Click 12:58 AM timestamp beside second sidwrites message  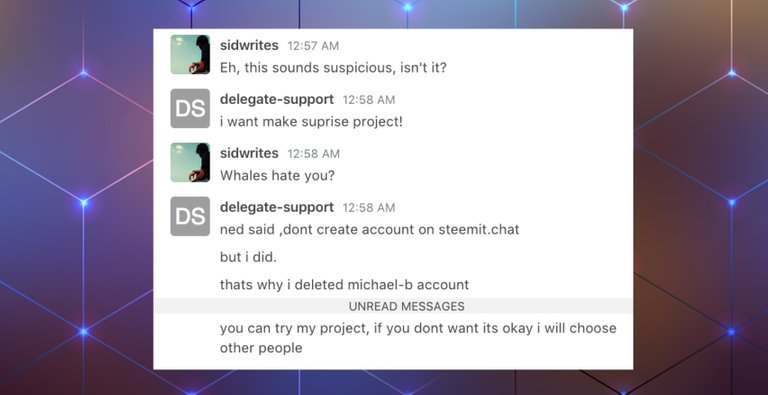[x=313, y=153]
